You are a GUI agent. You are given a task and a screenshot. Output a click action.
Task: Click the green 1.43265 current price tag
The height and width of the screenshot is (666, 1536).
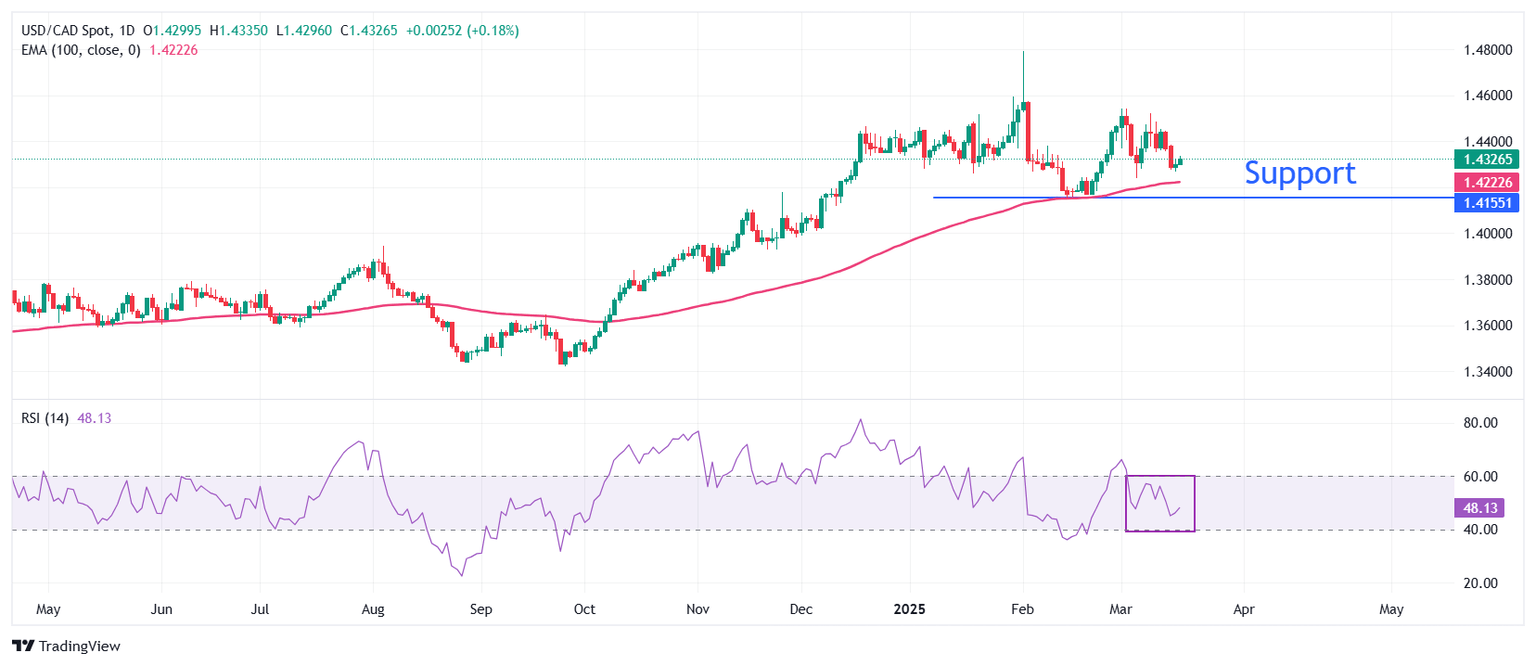click(x=1487, y=158)
